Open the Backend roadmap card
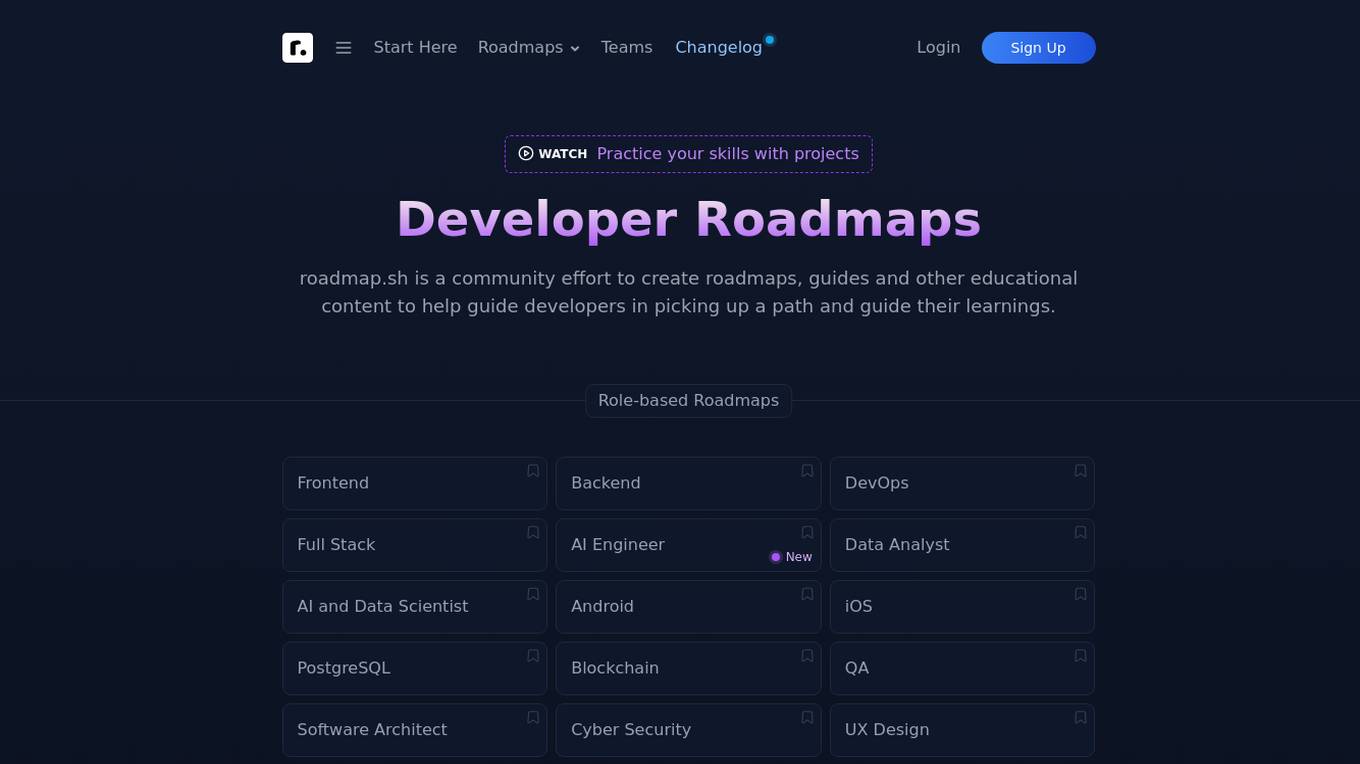This screenshot has width=1360, height=764. coord(688,484)
